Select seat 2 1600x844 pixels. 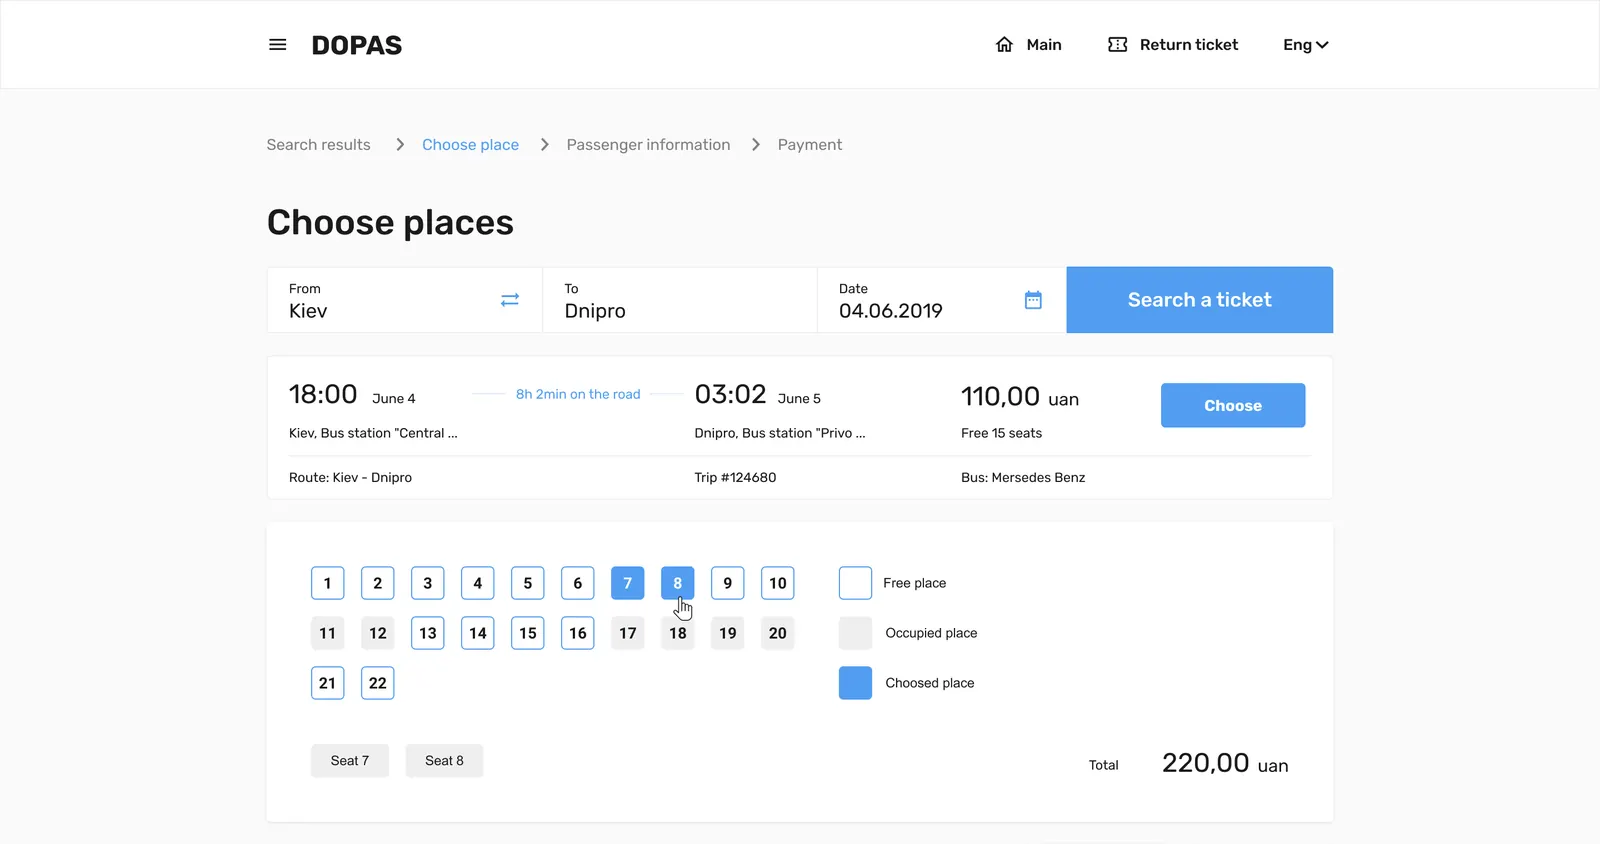378,583
